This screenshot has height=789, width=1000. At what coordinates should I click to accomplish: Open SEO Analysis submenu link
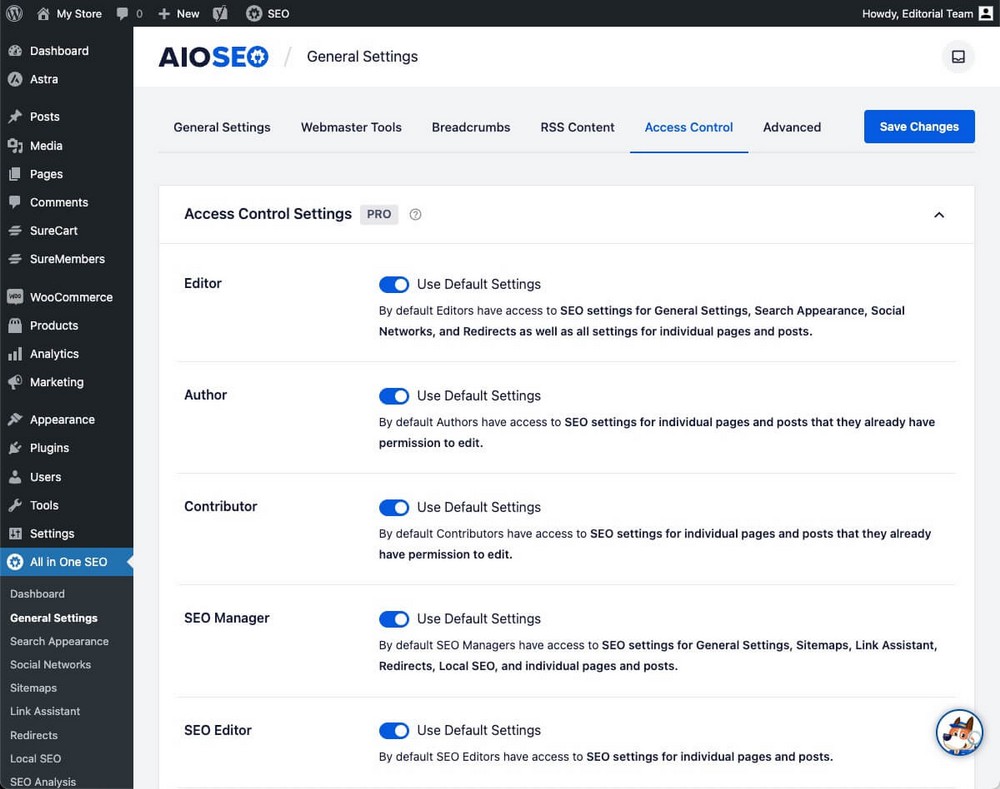coord(43,782)
